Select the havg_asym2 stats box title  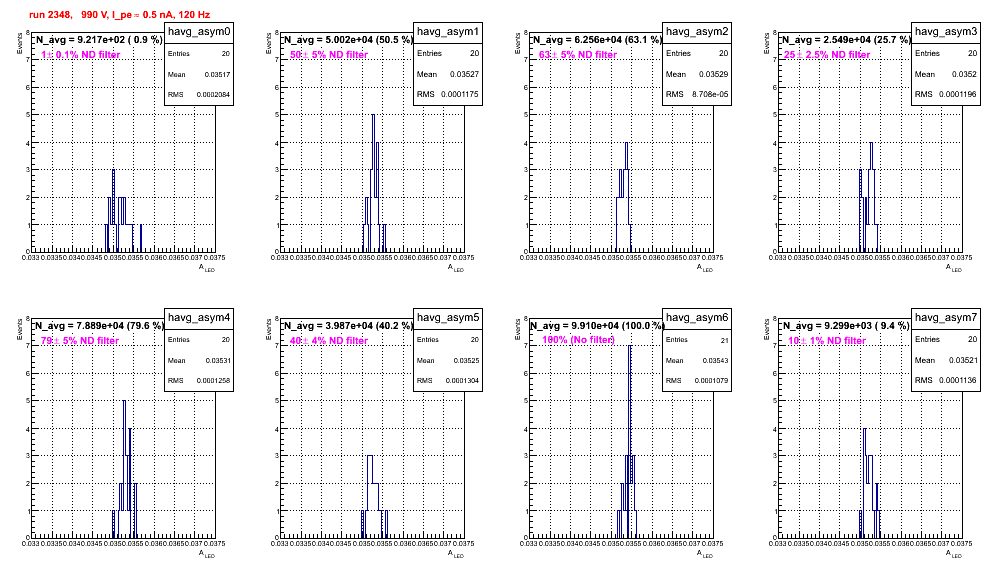pyautogui.click(x=697, y=31)
